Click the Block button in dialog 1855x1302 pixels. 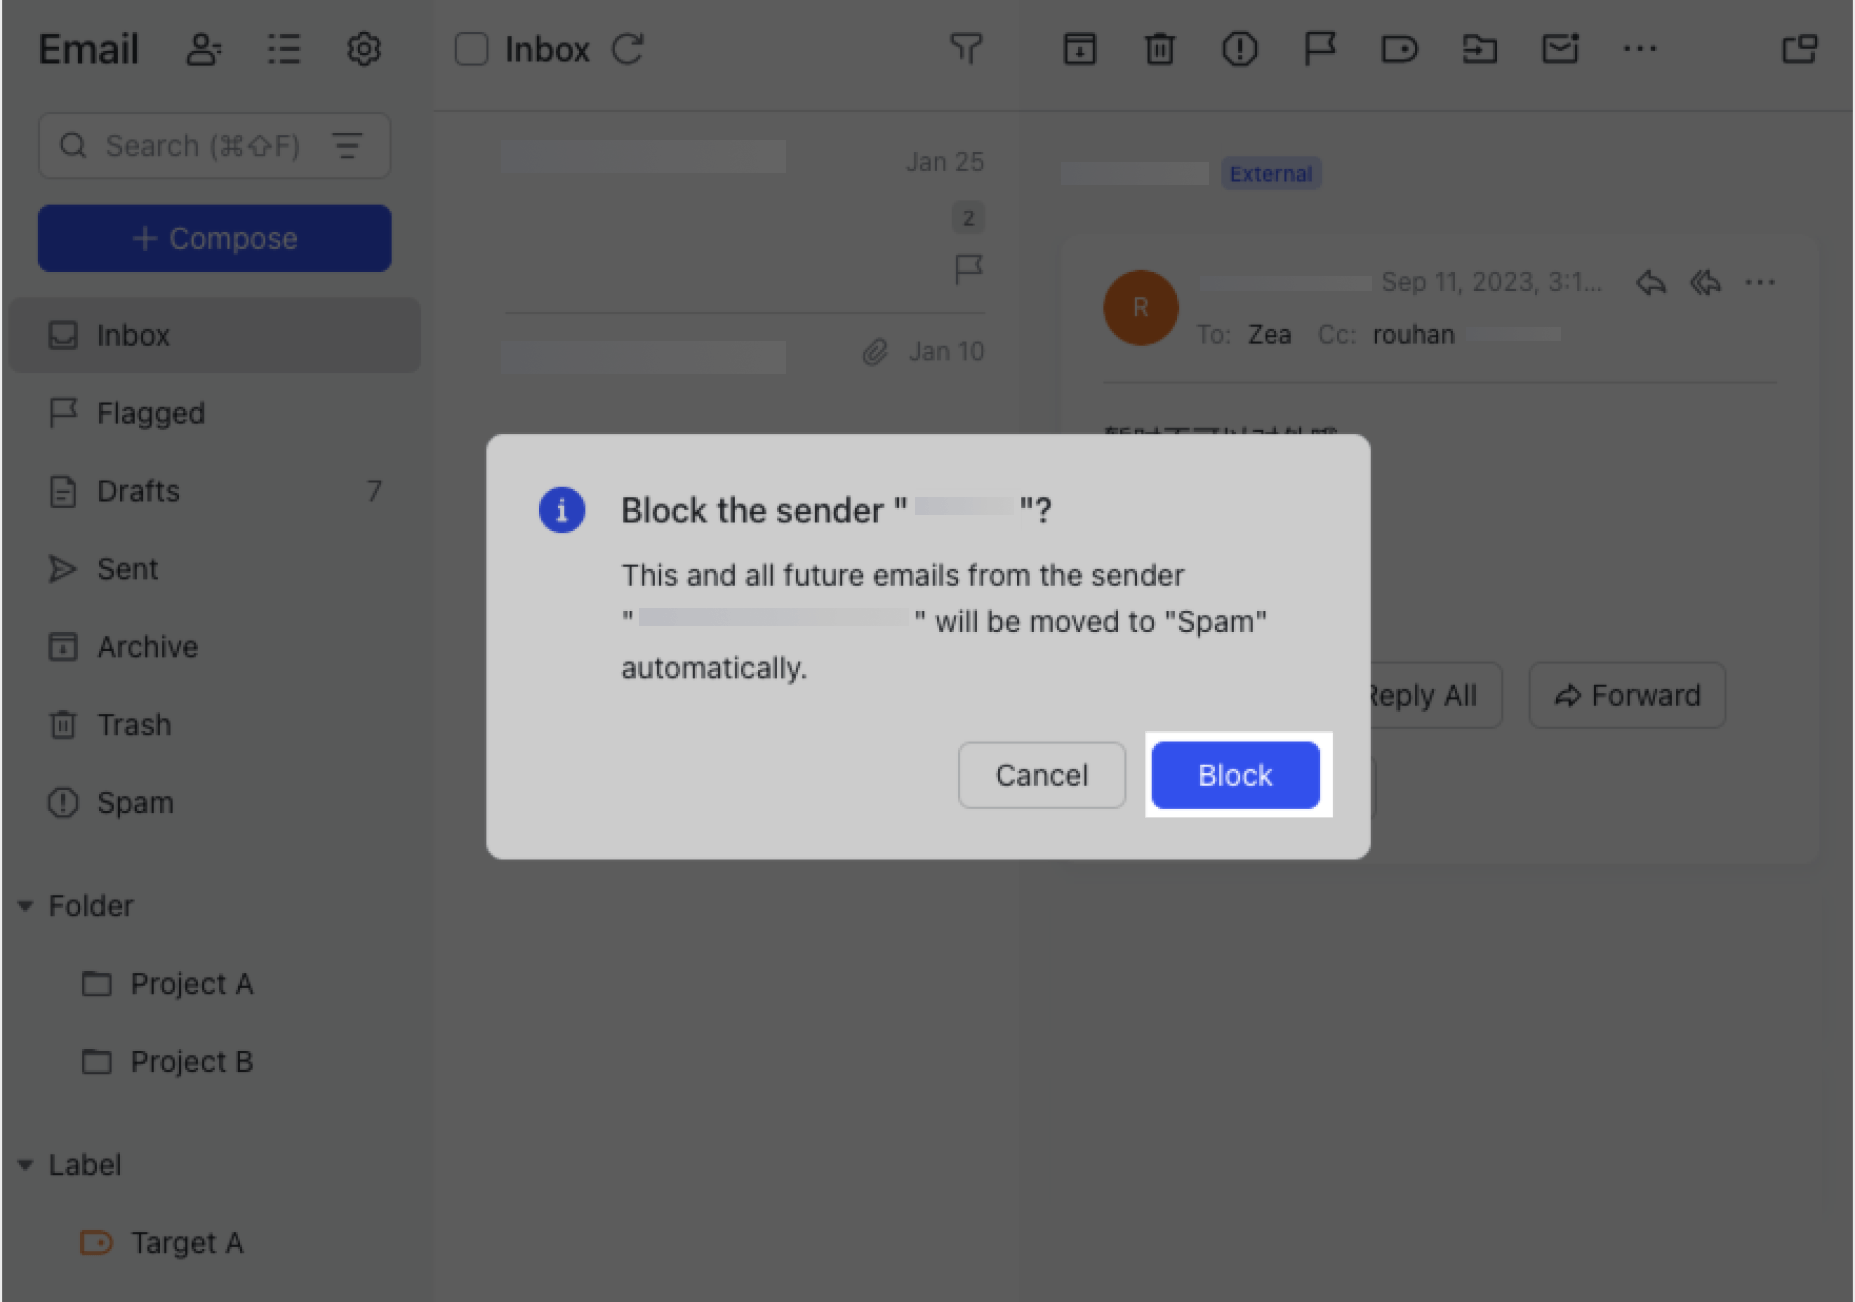pos(1235,775)
